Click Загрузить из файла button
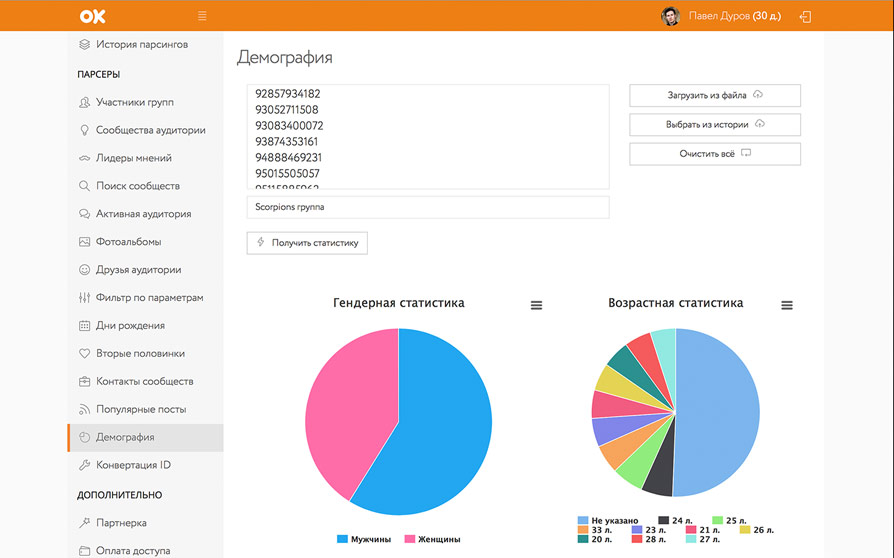Screen dimensions: 894x558 point(714,95)
